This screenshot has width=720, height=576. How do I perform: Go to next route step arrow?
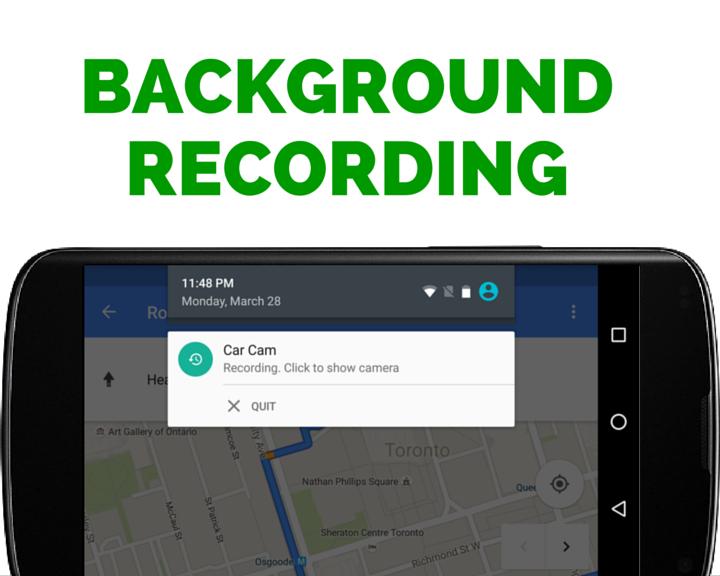(566, 546)
